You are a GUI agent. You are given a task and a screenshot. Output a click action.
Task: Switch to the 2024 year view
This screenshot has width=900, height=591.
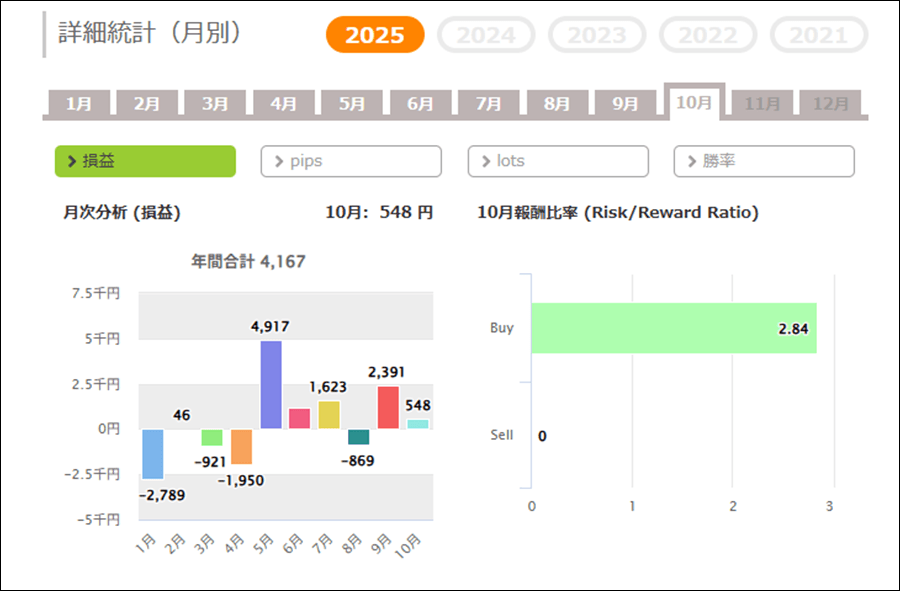(x=486, y=36)
